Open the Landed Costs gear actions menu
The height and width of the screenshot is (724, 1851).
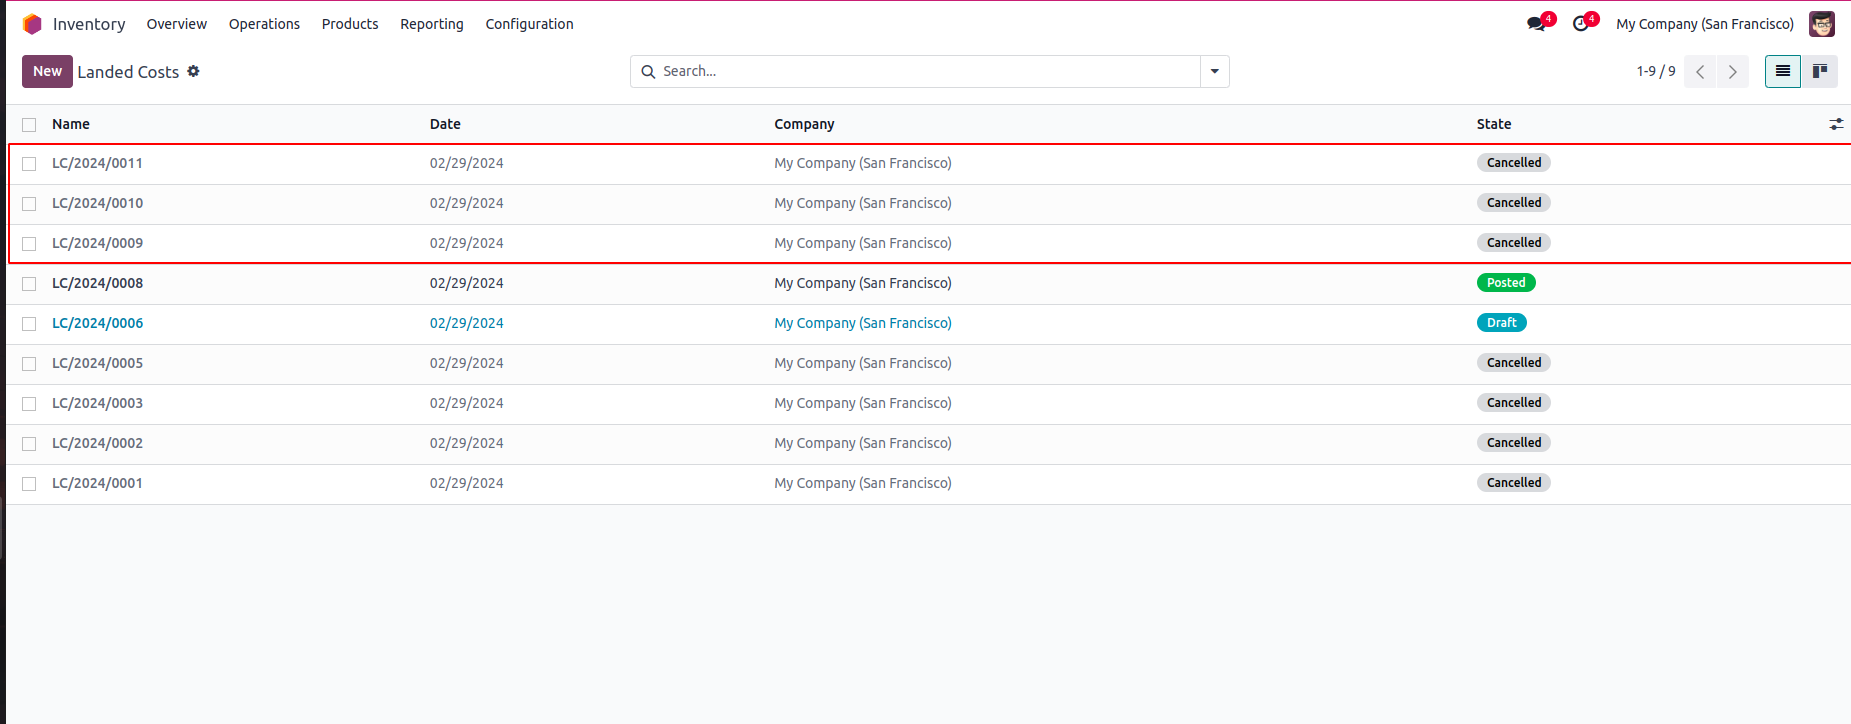coord(194,71)
